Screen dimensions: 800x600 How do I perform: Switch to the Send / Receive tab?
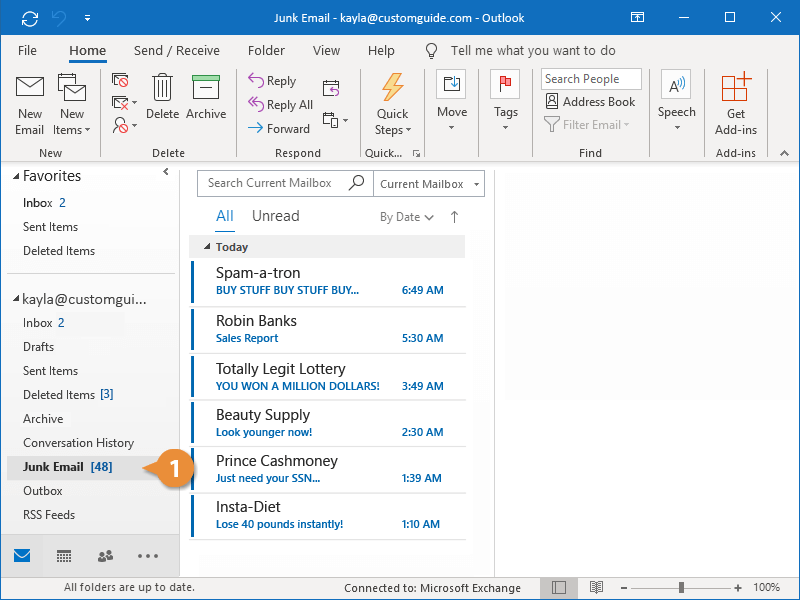(177, 51)
